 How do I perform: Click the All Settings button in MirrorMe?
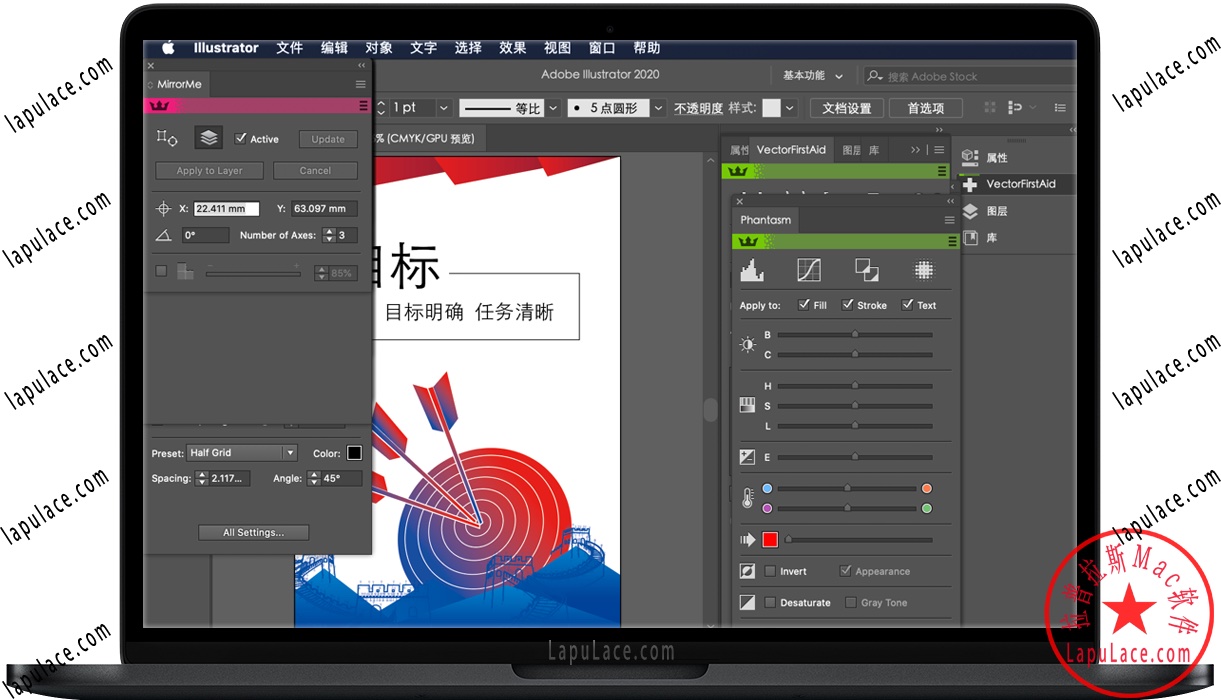tap(253, 531)
